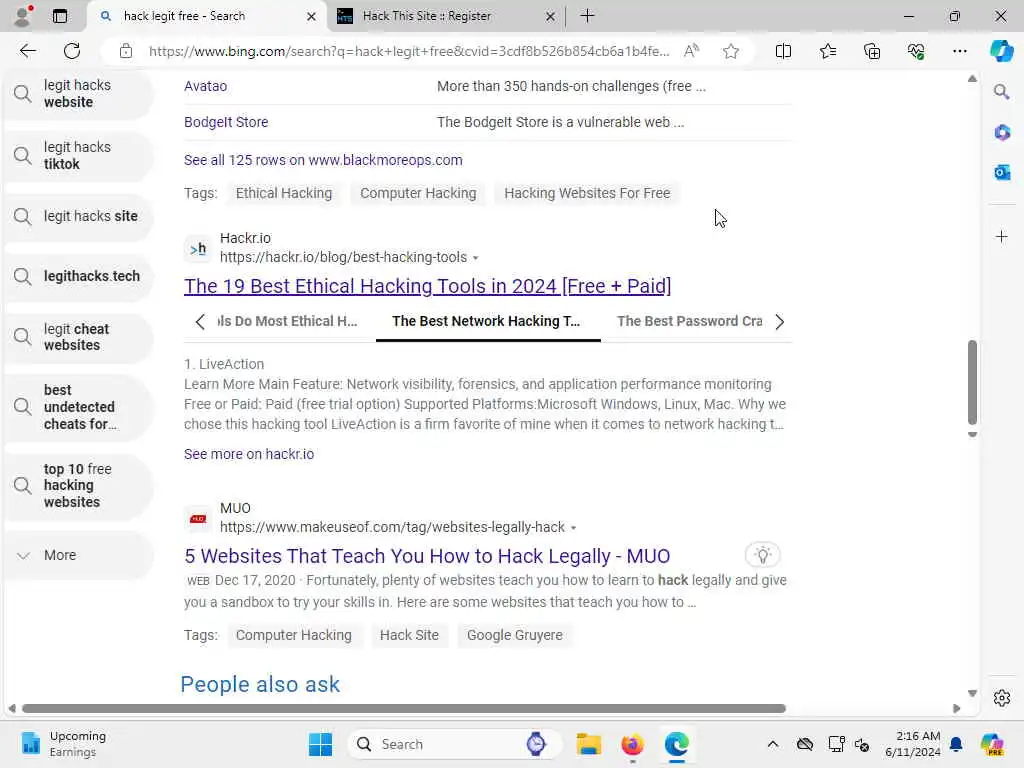
Task: Open Browser essentials heart icon
Action: pos(916,51)
